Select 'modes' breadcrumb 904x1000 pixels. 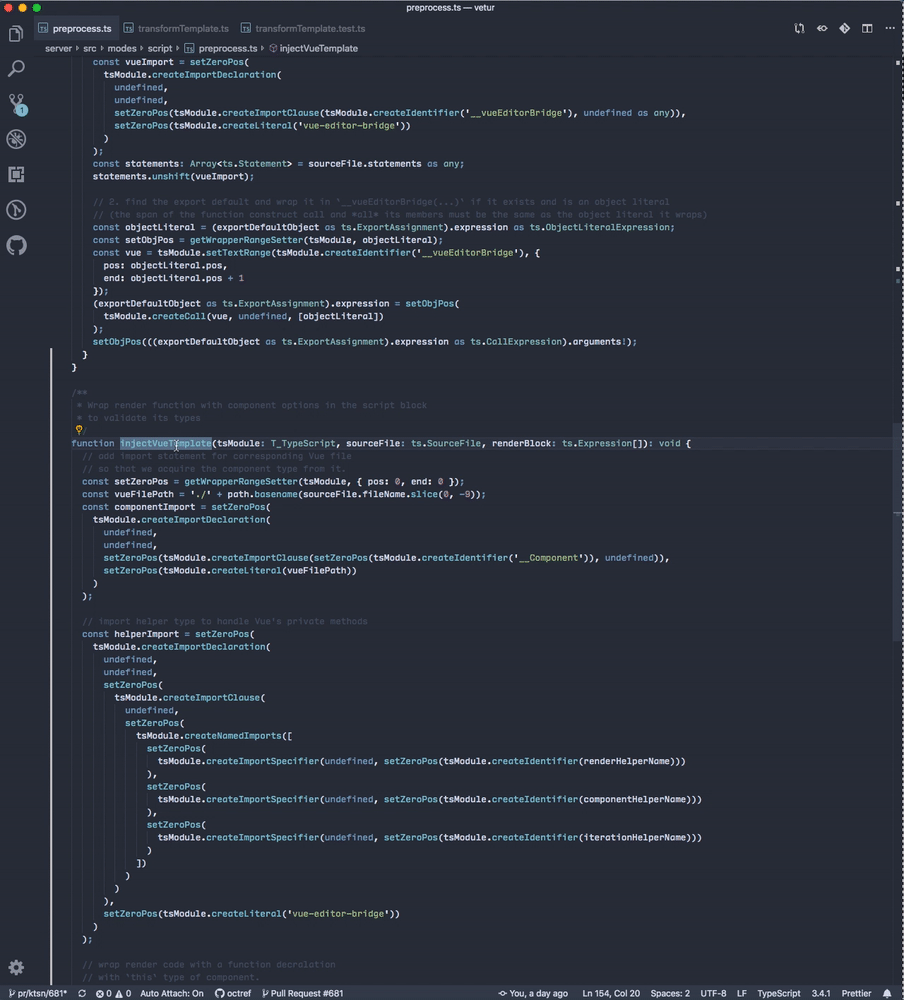tap(121, 48)
